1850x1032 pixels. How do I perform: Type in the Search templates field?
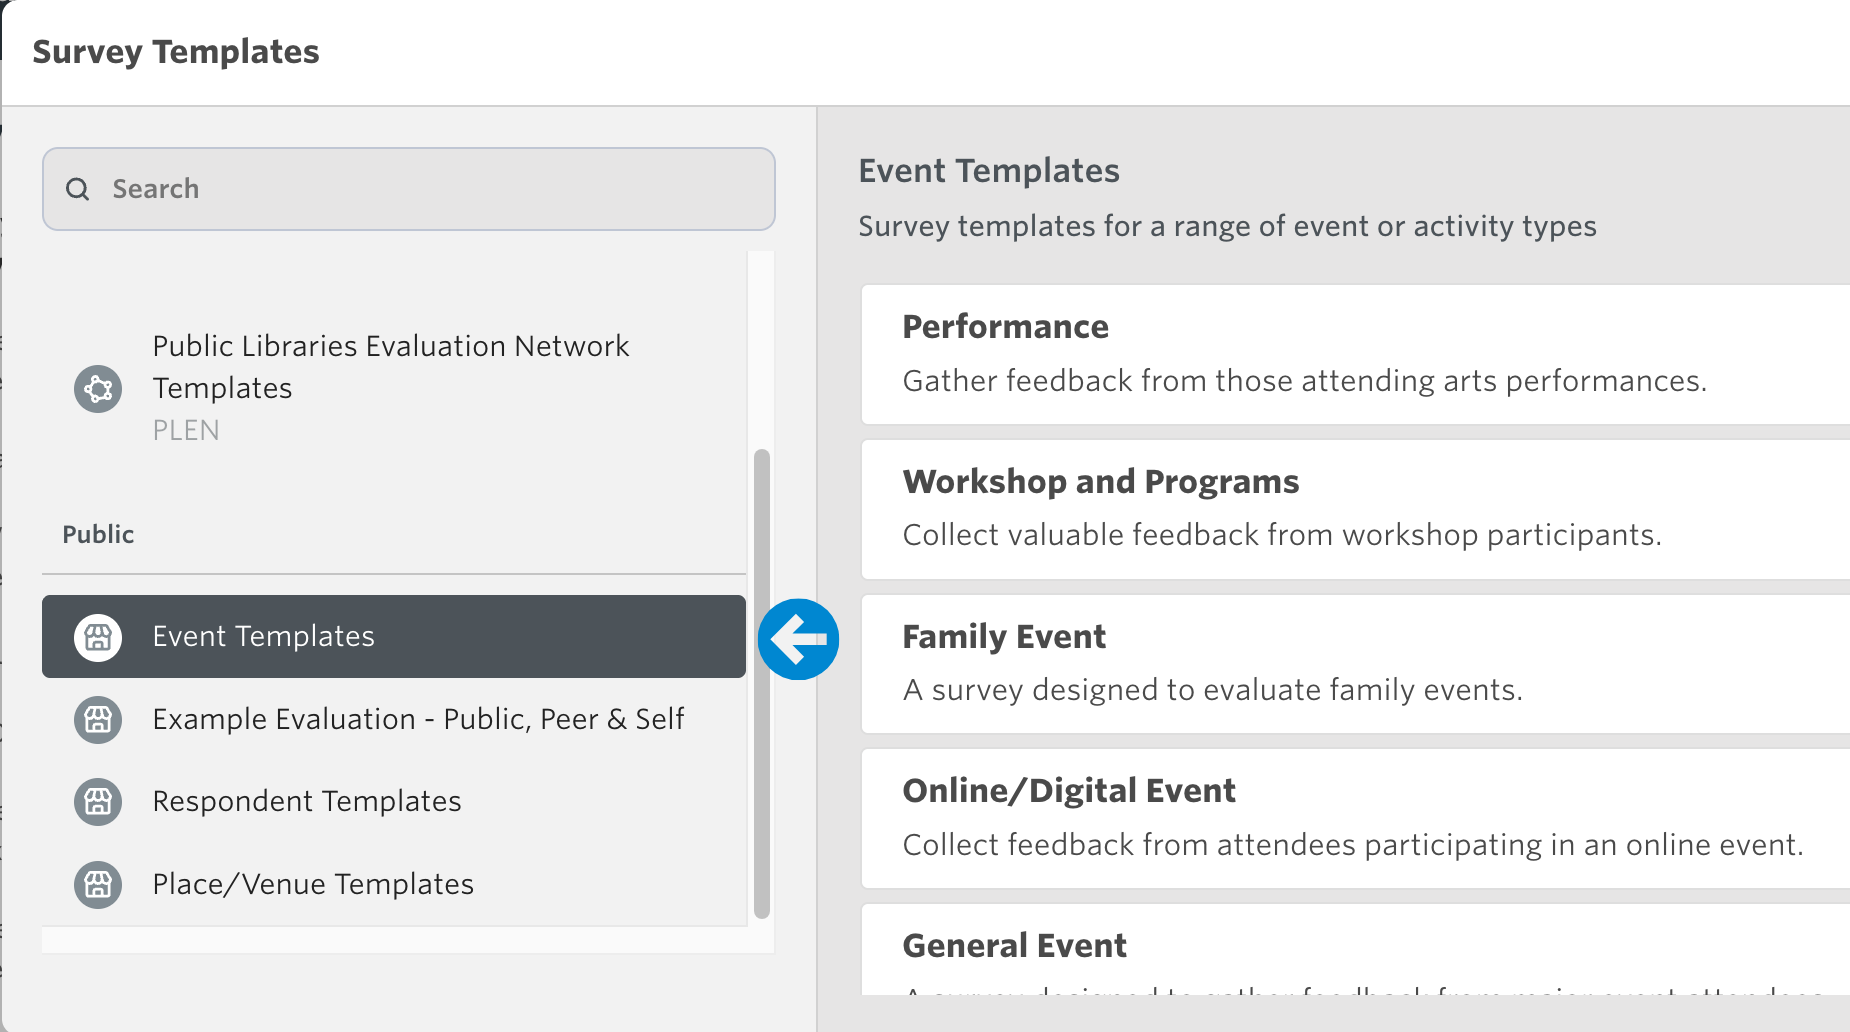[x=430, y=189]
